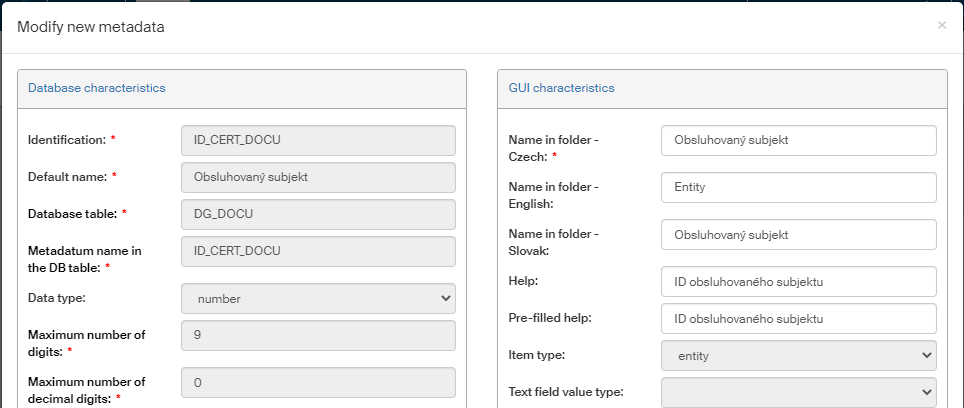Select Maximum number of decimal digits field

point(318,383)
